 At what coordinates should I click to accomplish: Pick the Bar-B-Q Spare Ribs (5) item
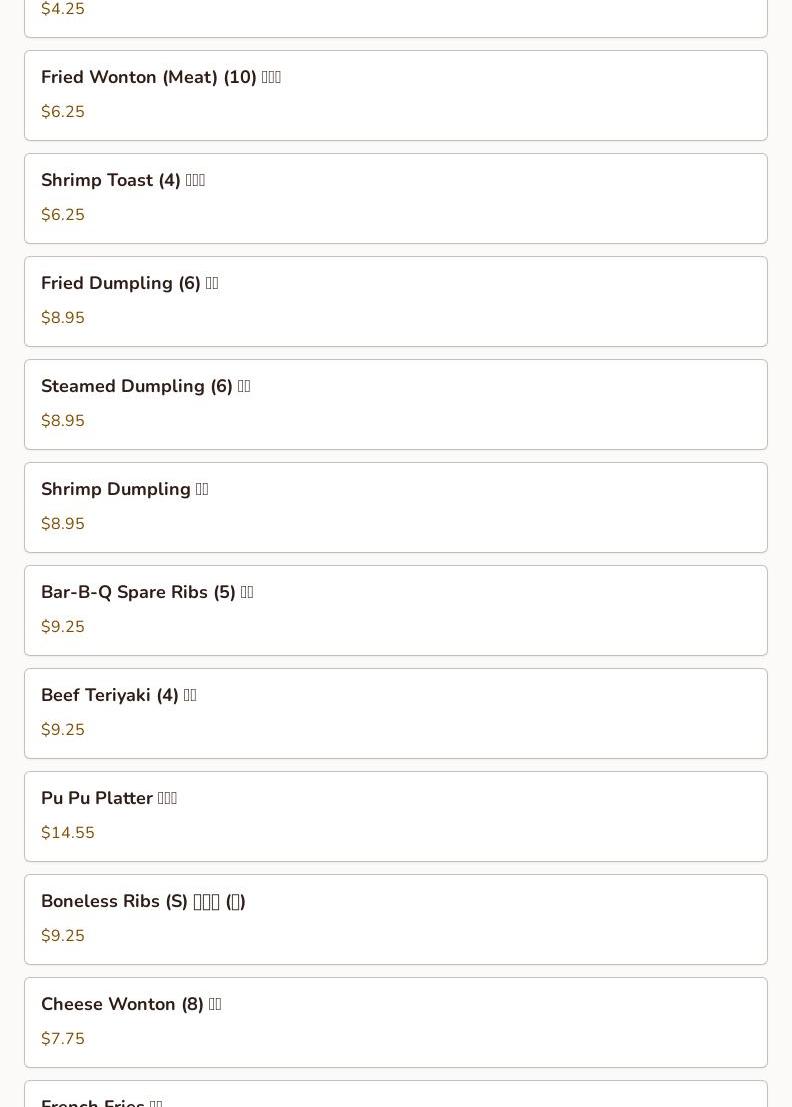click(395, 611)
